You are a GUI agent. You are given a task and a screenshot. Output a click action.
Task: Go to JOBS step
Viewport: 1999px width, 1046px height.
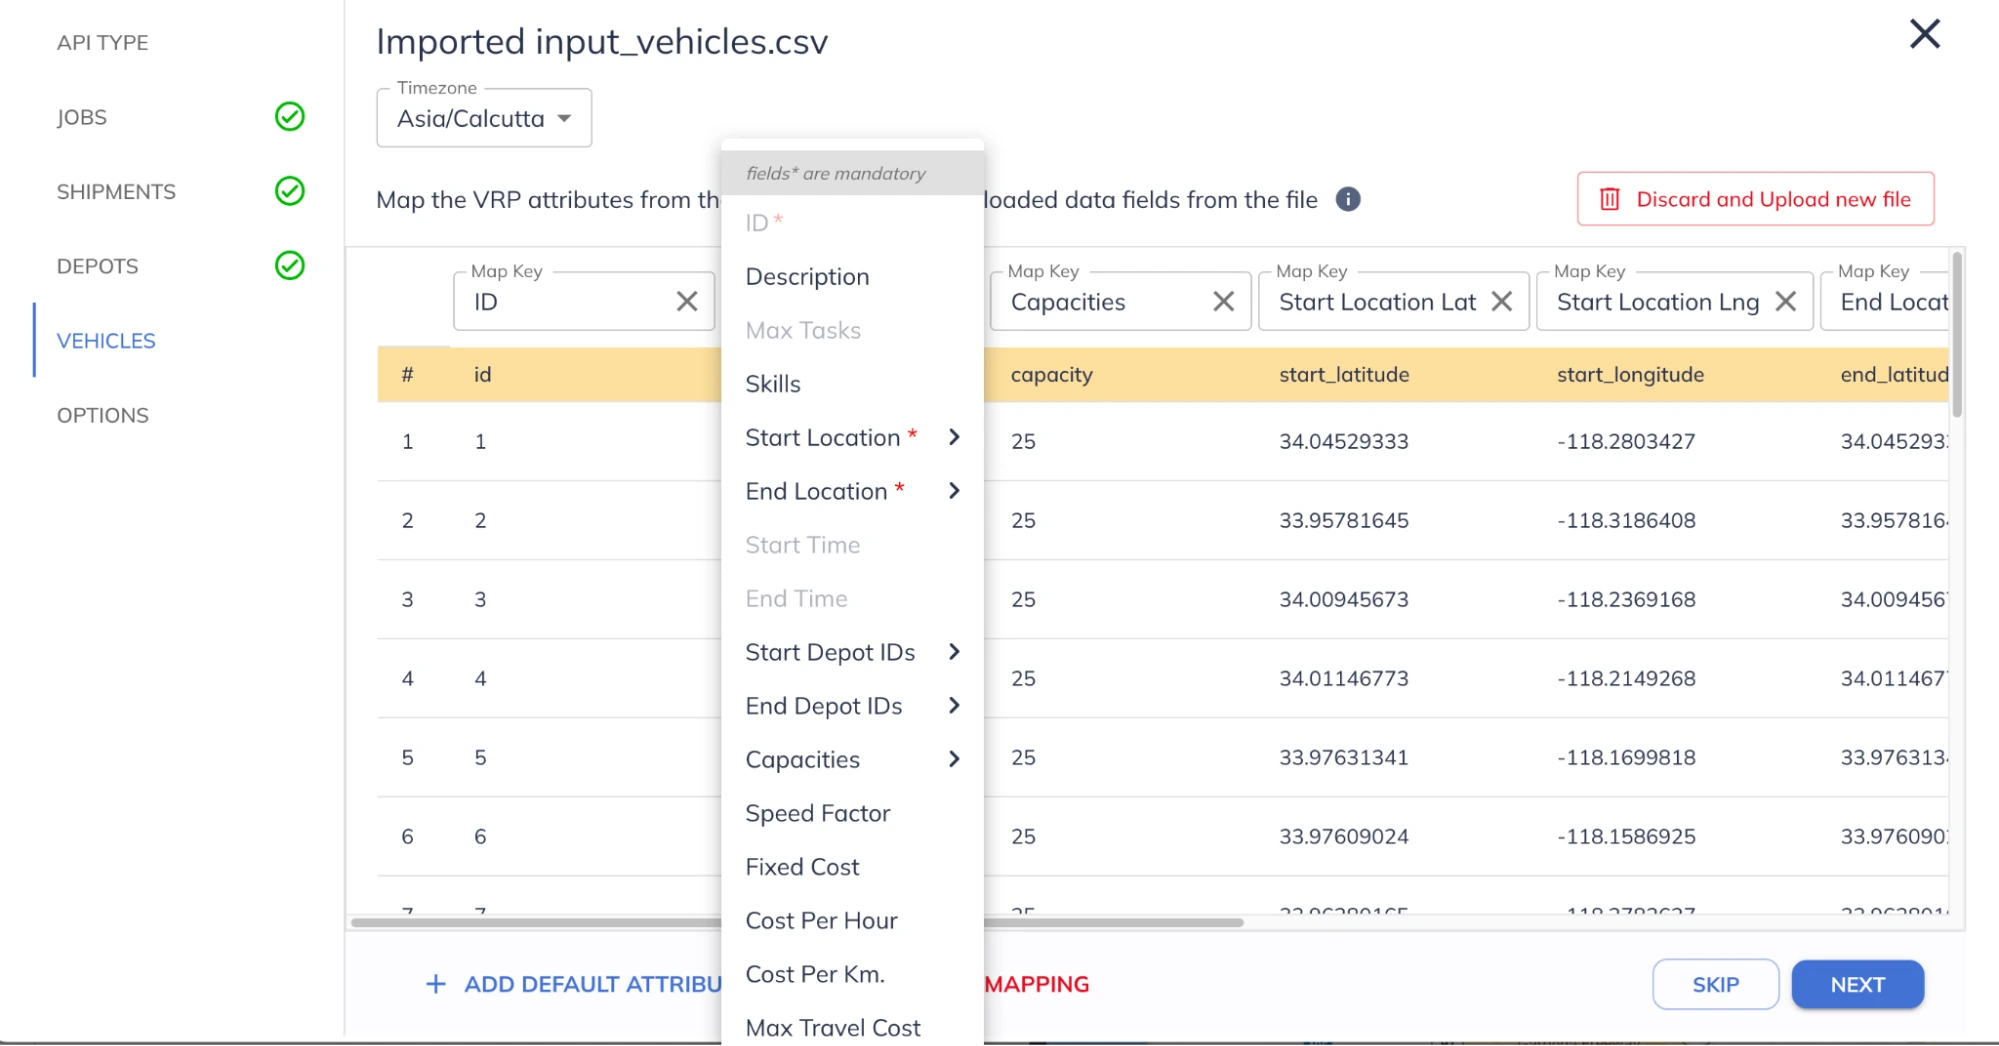click(82, 117)
